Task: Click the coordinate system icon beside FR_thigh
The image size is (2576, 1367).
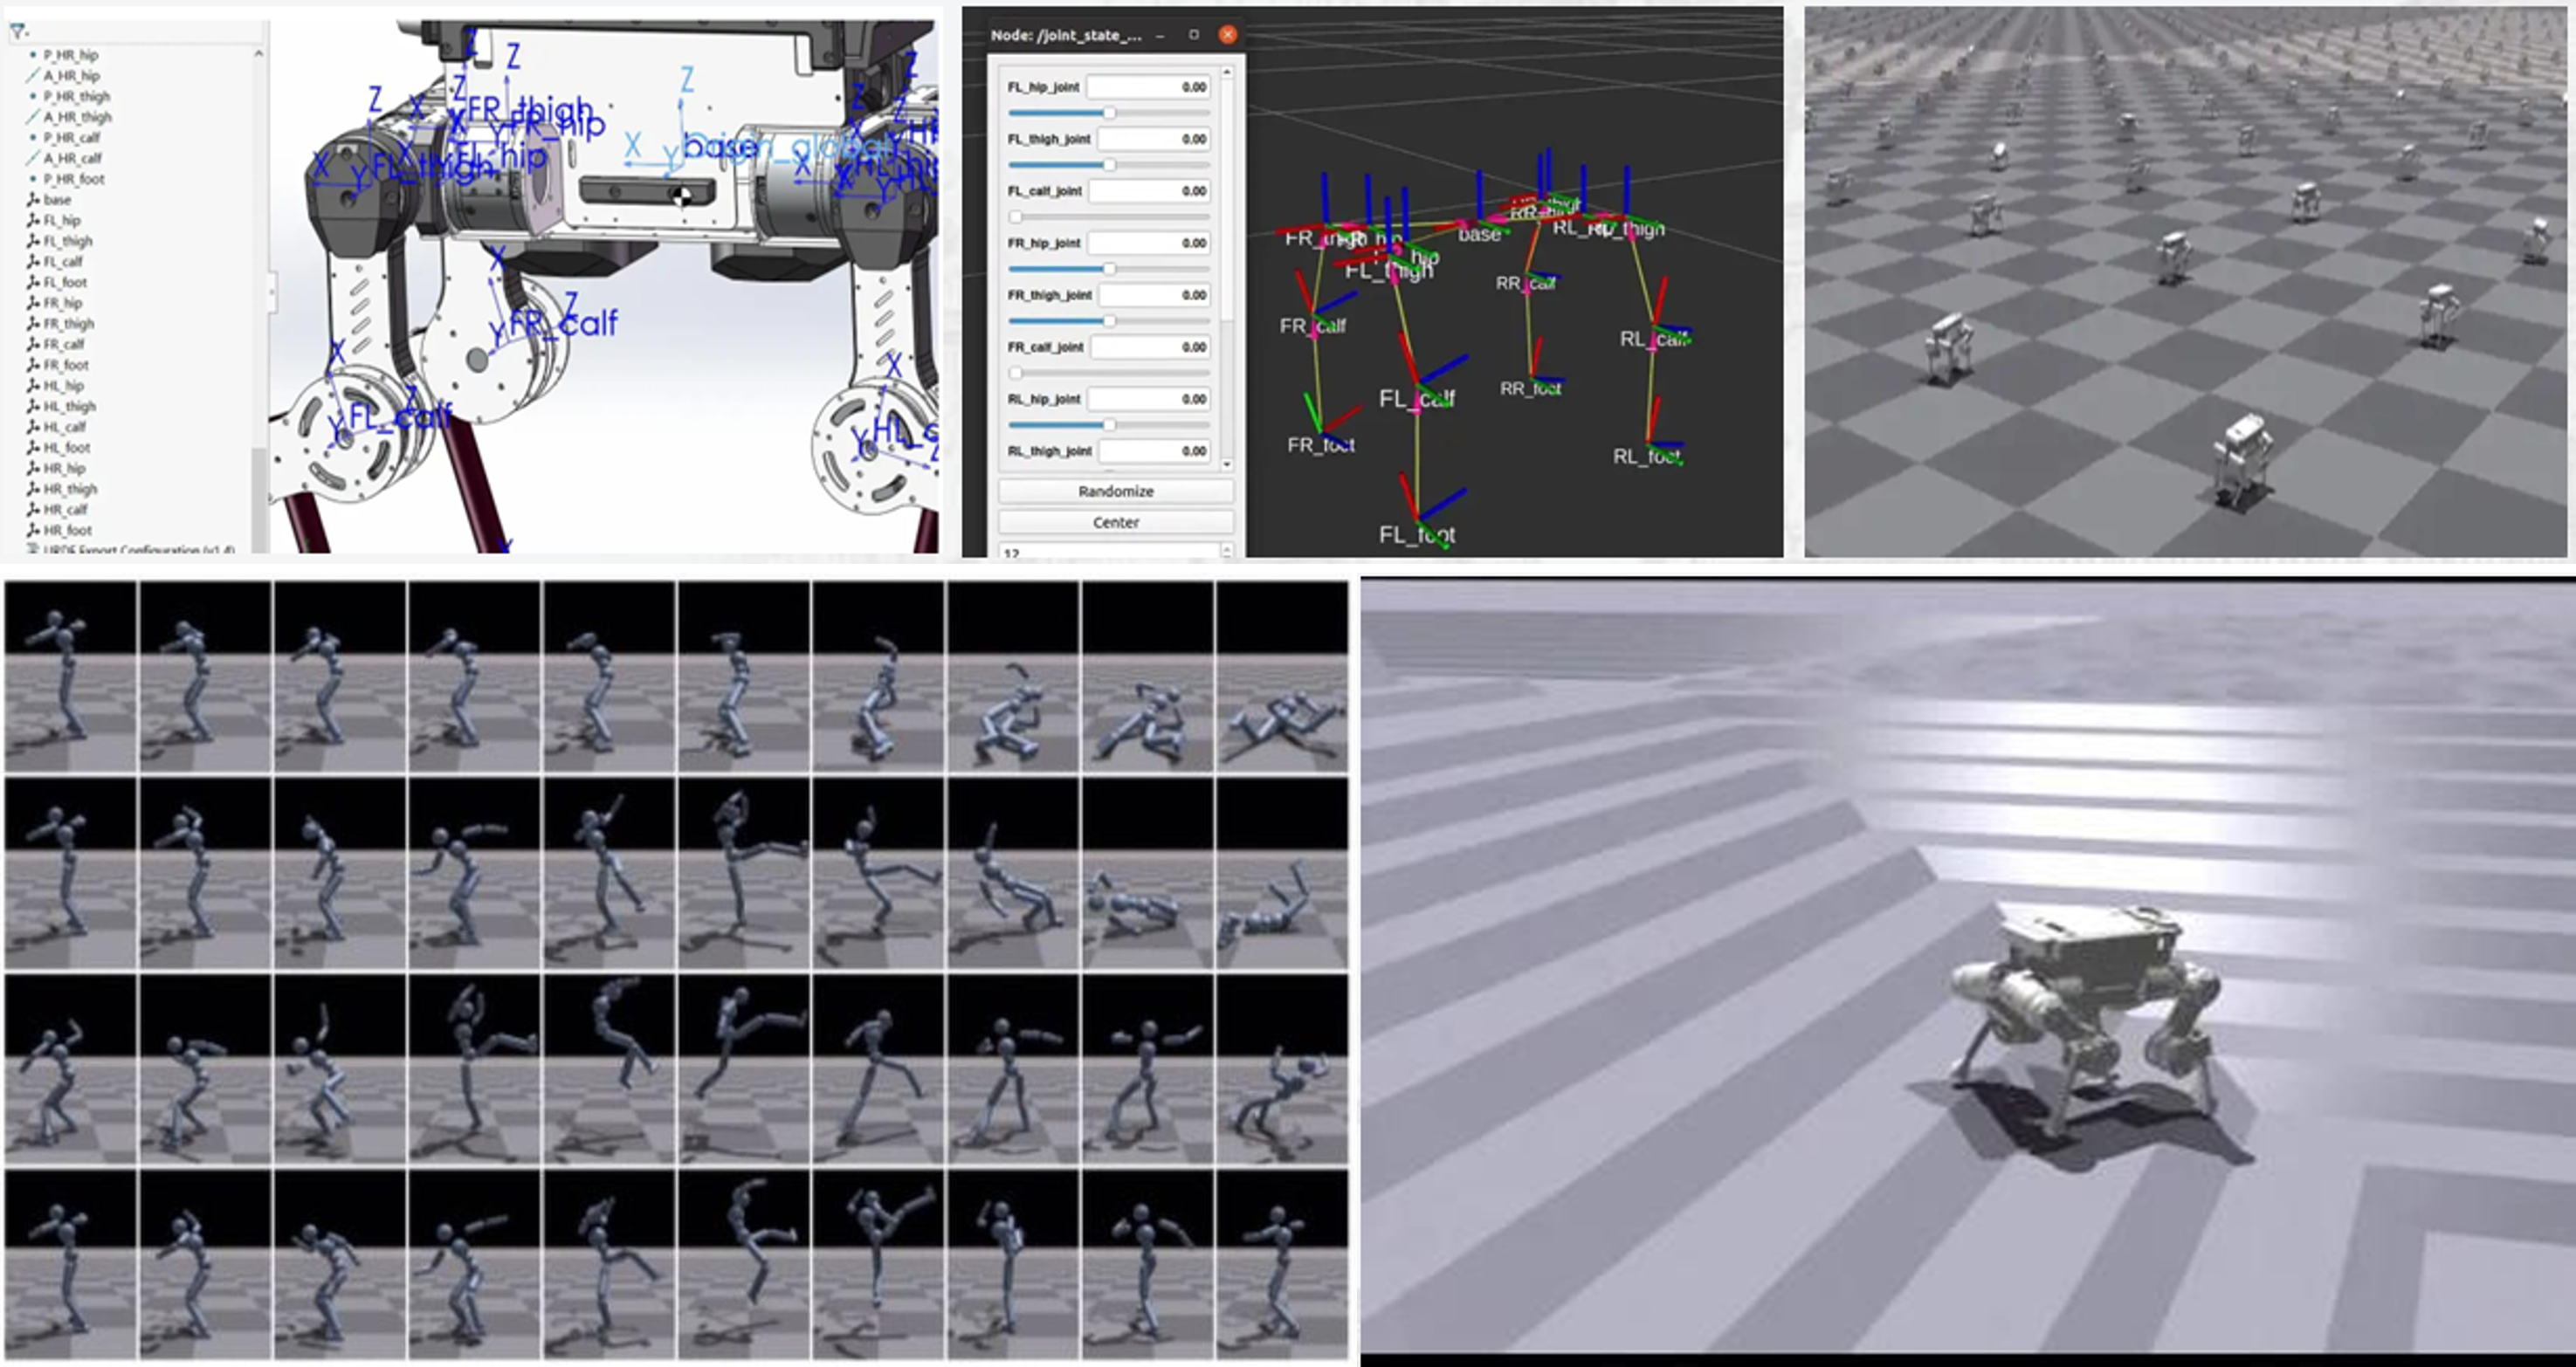Action: [33, 324]
